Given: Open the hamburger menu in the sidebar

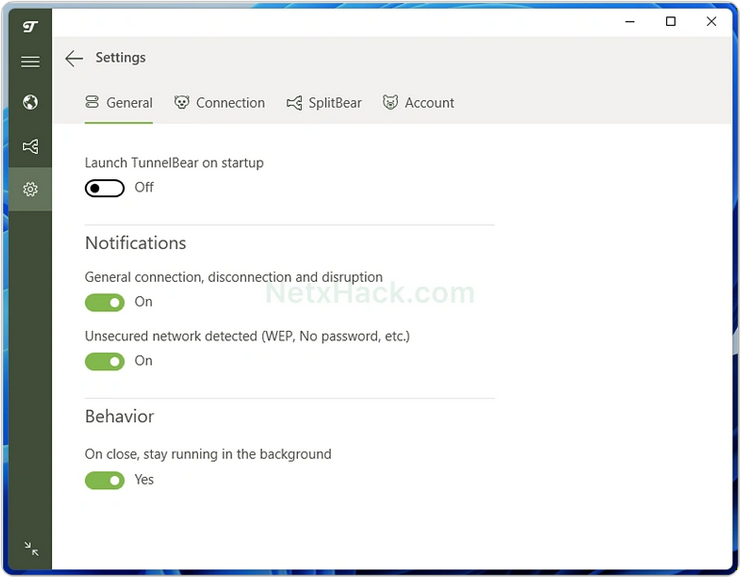Looking at the screenshot, I should [30, 62].
